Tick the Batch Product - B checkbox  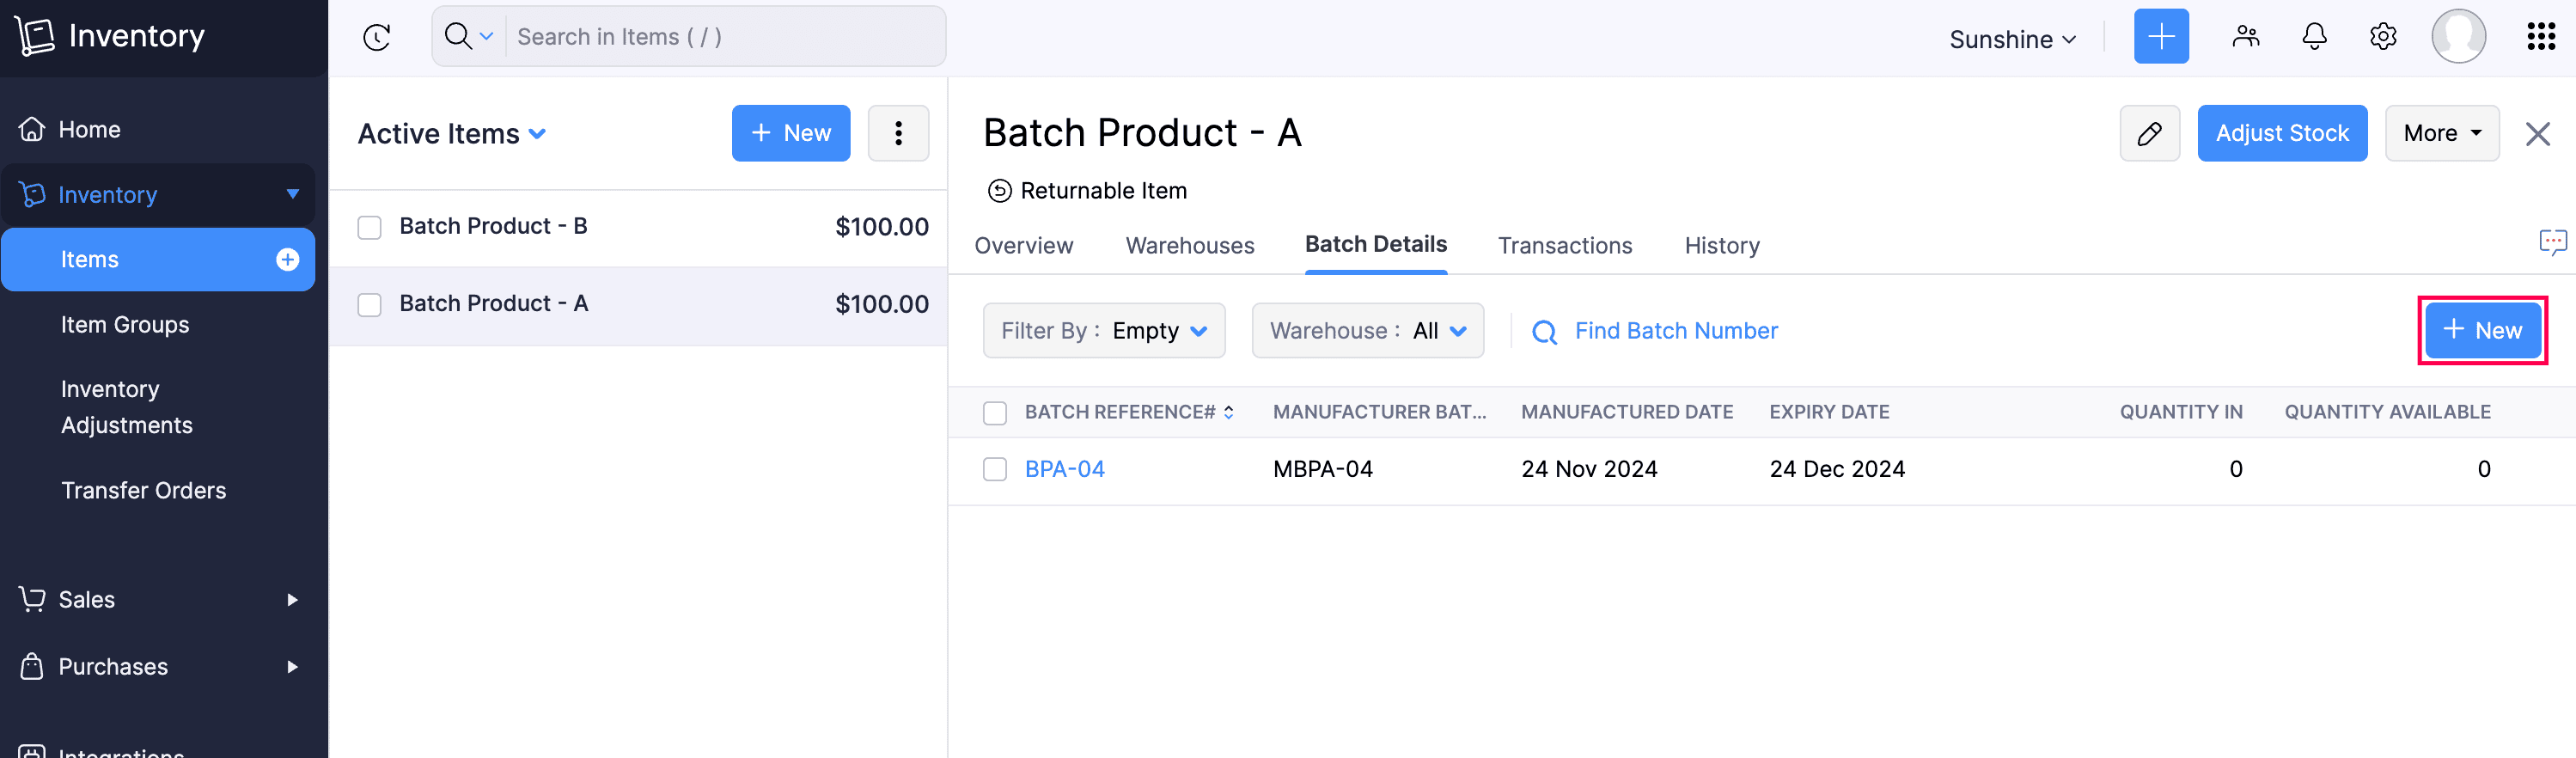pyautogui.click(x=370, y=228)
